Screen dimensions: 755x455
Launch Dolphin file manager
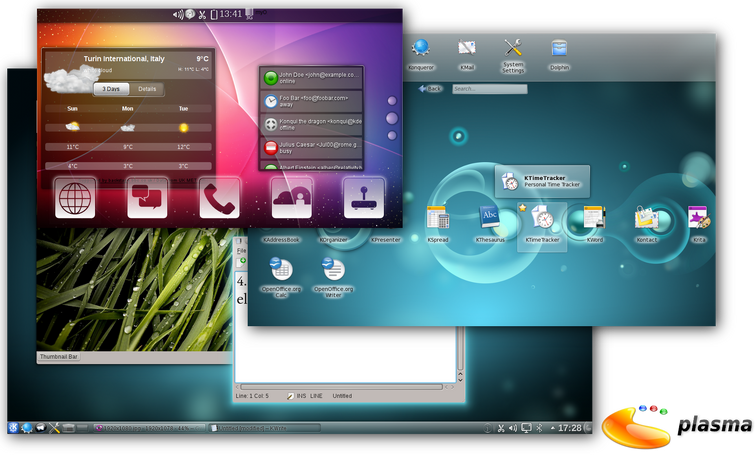560,55
